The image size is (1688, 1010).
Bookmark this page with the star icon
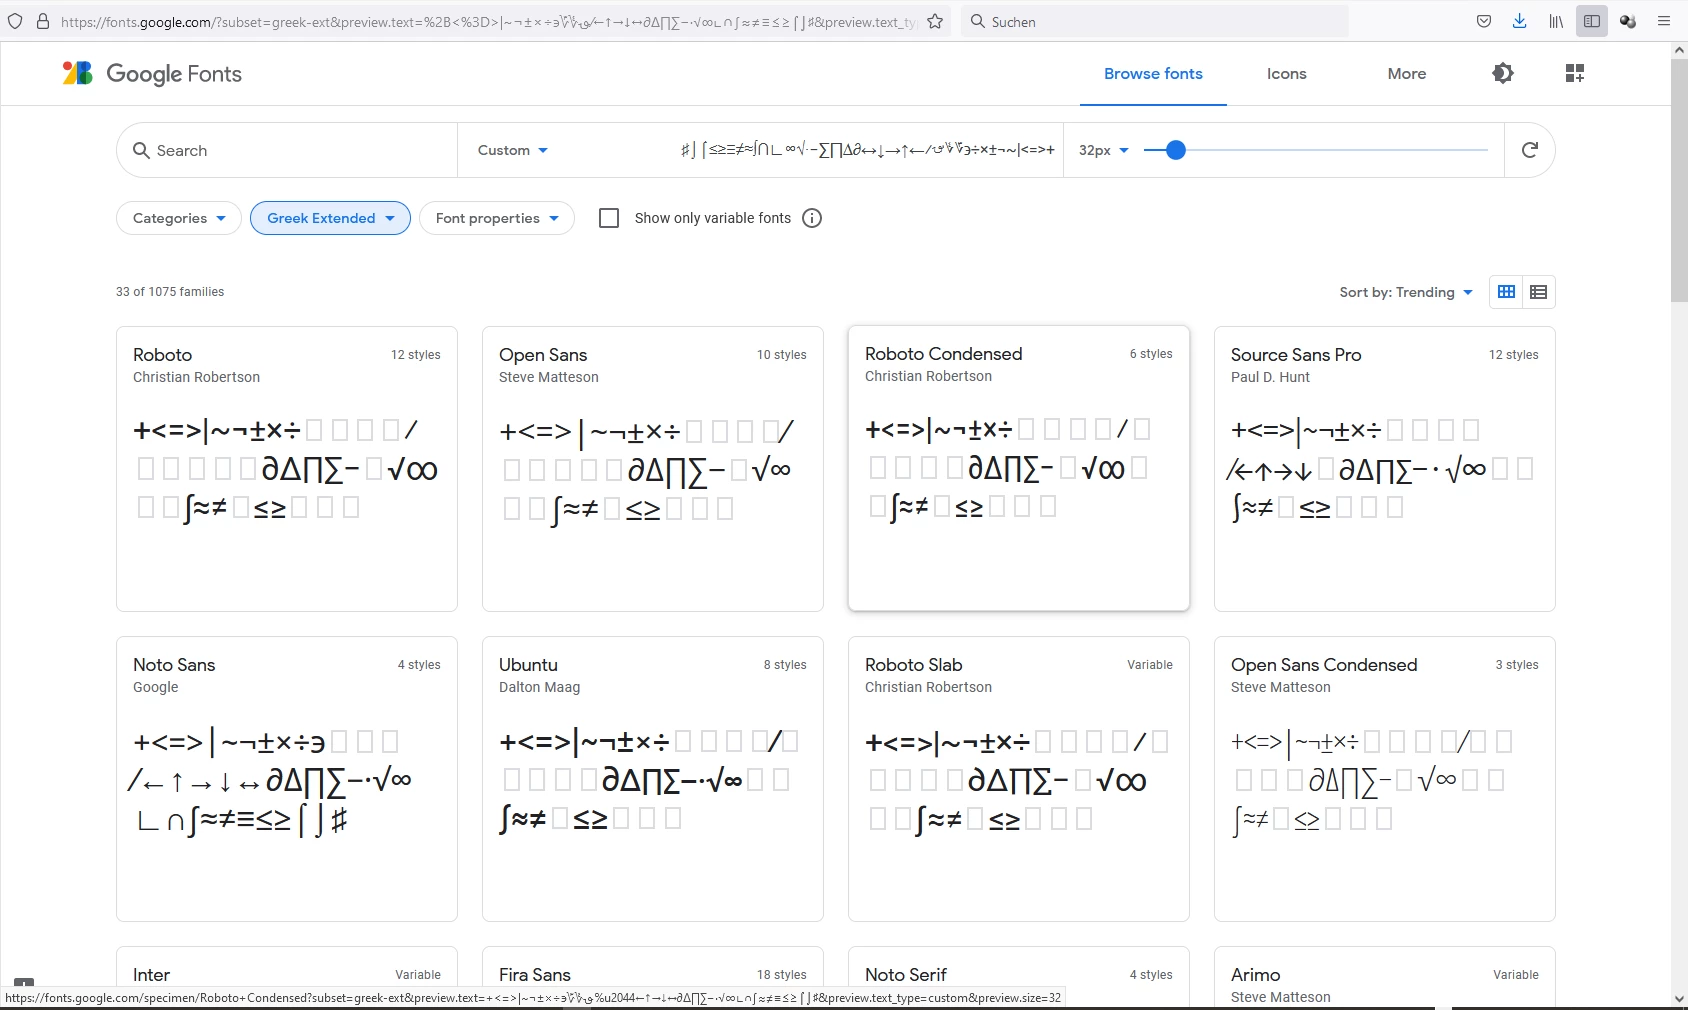(935, 21)
